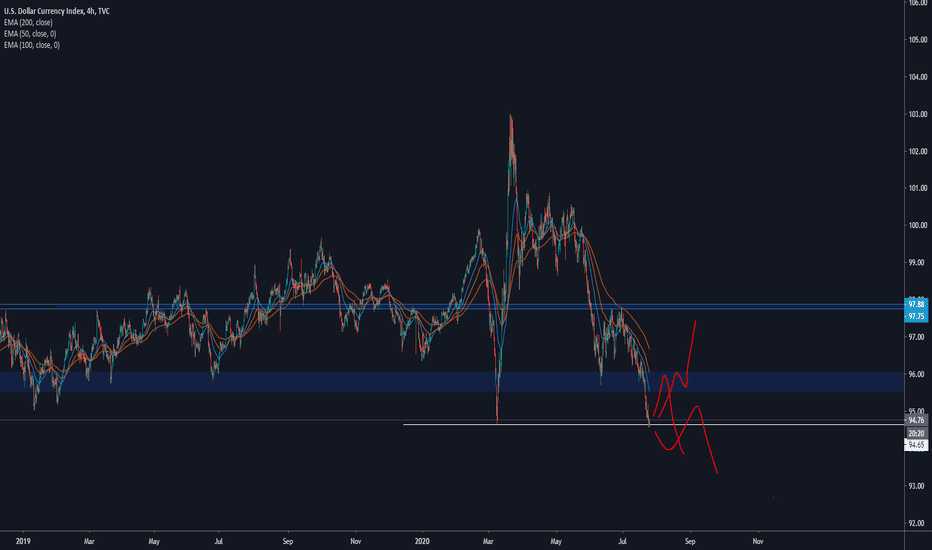This screenshot has height=550, width=932.
Task: Click the 93.00 price axis value
Action: pos(916,486)
